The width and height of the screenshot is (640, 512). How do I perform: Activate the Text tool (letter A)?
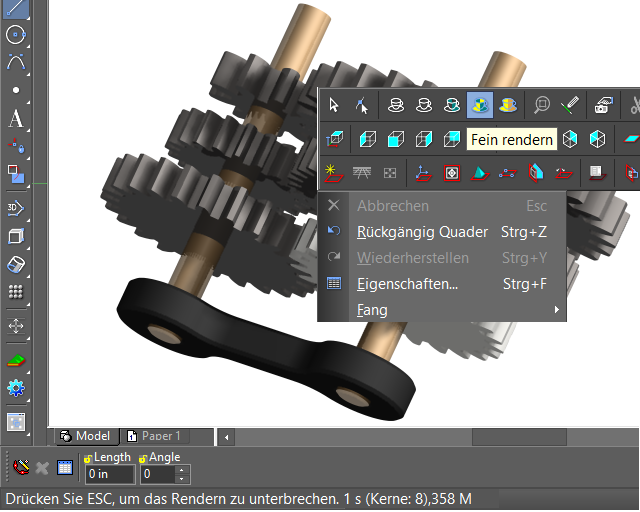16,119
